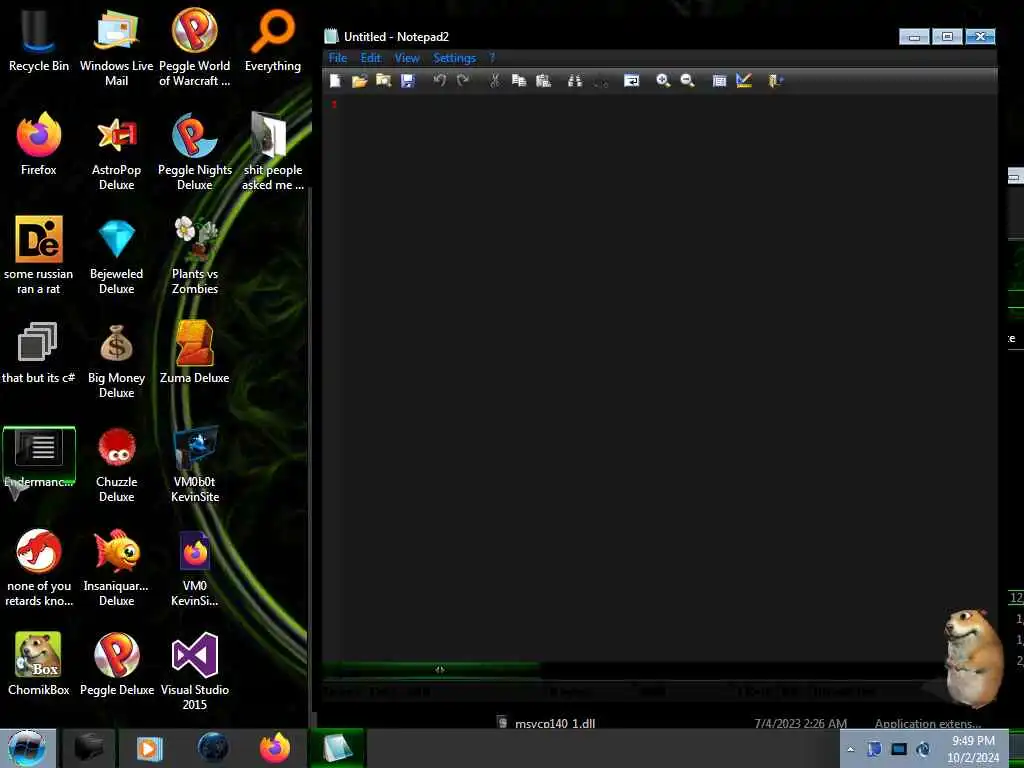Viewport: 1024px width, 768px height.
Task: Click the Cut scissors icon in Notepad2
Action: (x=495, y=80)
